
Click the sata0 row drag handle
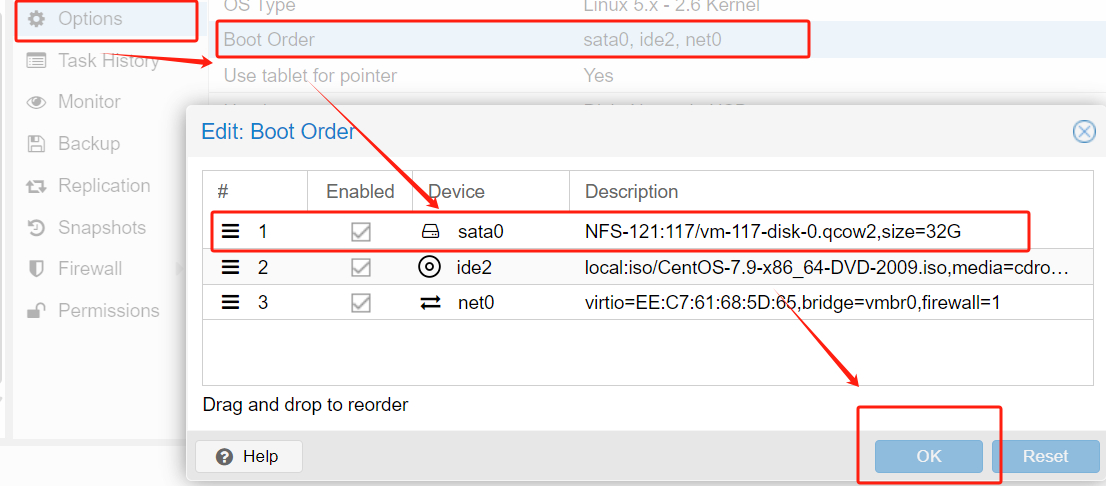(x=230, y=231)
